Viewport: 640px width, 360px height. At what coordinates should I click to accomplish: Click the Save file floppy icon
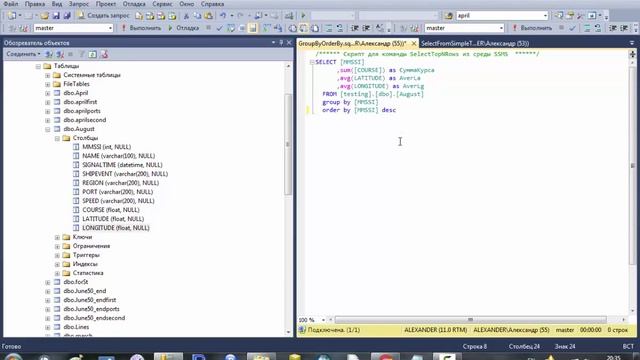56,16
